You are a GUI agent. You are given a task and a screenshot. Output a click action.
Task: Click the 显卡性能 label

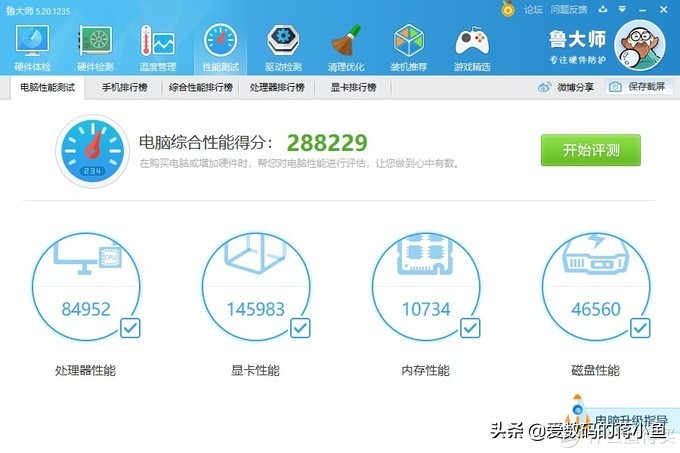[x=255, y=371]
